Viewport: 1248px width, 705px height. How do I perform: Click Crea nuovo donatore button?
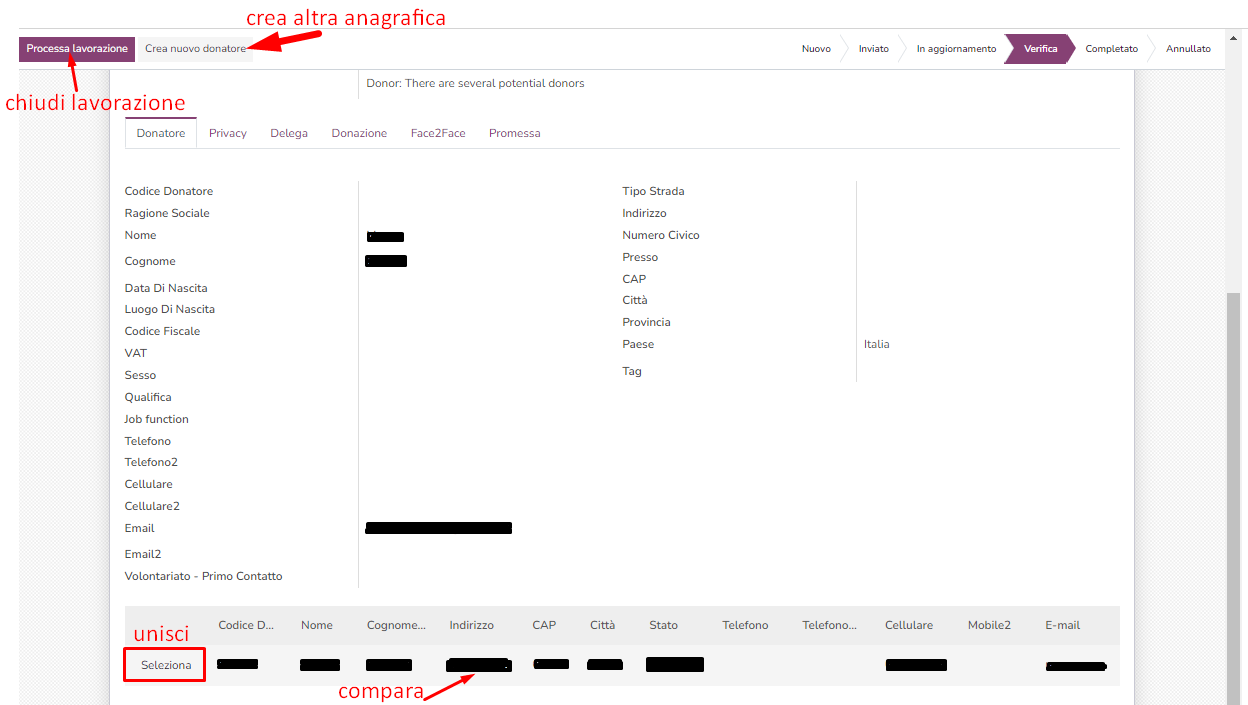[x=195, y=49]
